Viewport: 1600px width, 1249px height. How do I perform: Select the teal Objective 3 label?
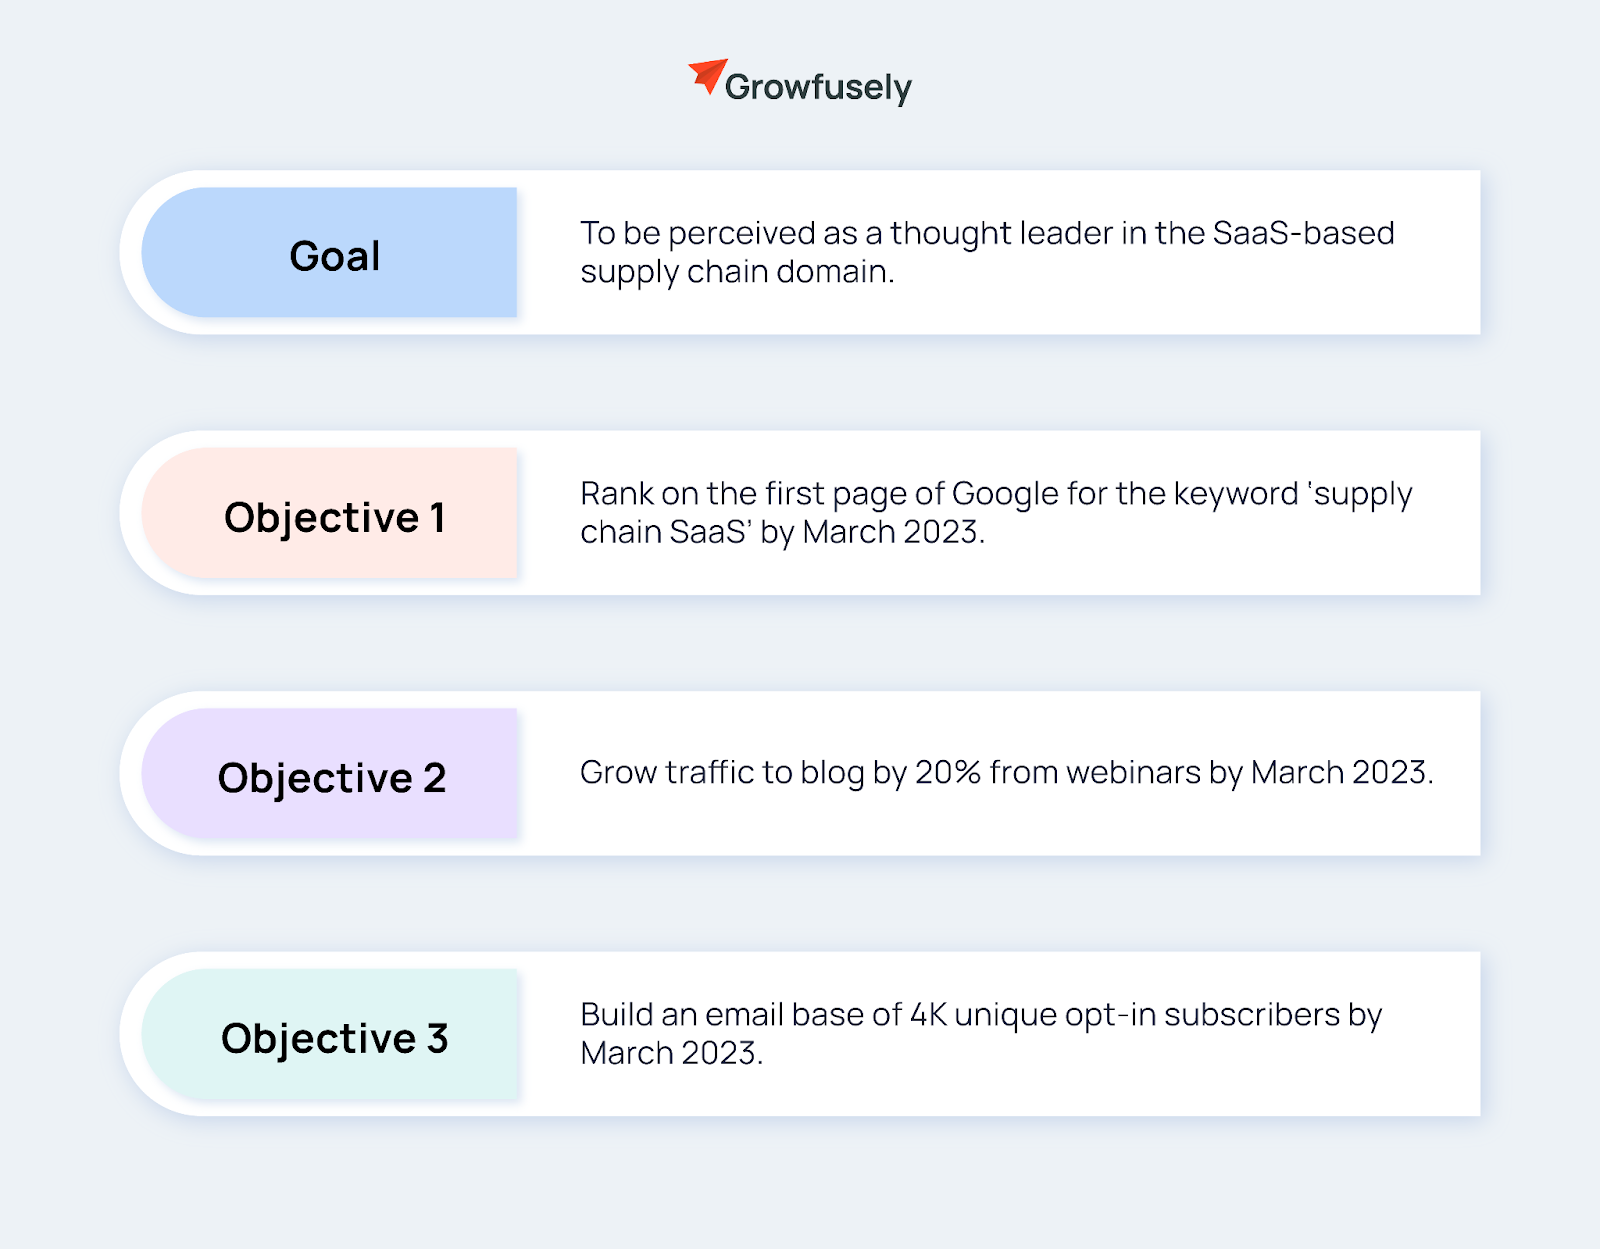[x=329, y=1034]
